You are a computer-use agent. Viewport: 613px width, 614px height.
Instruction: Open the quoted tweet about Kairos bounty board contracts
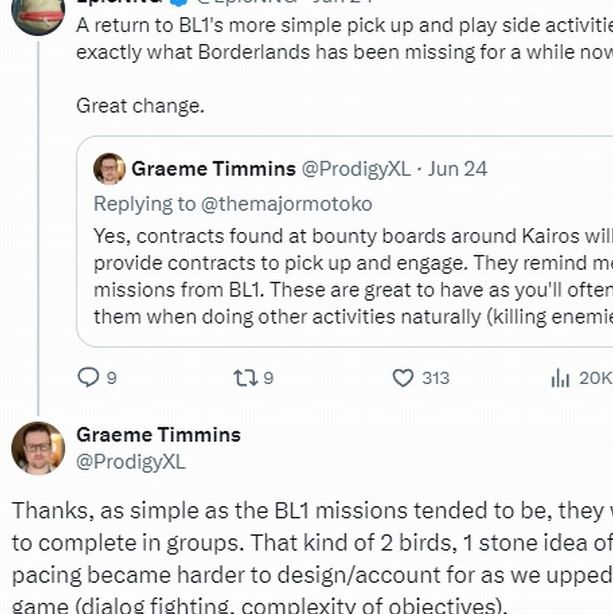click(x=350, y=277)
